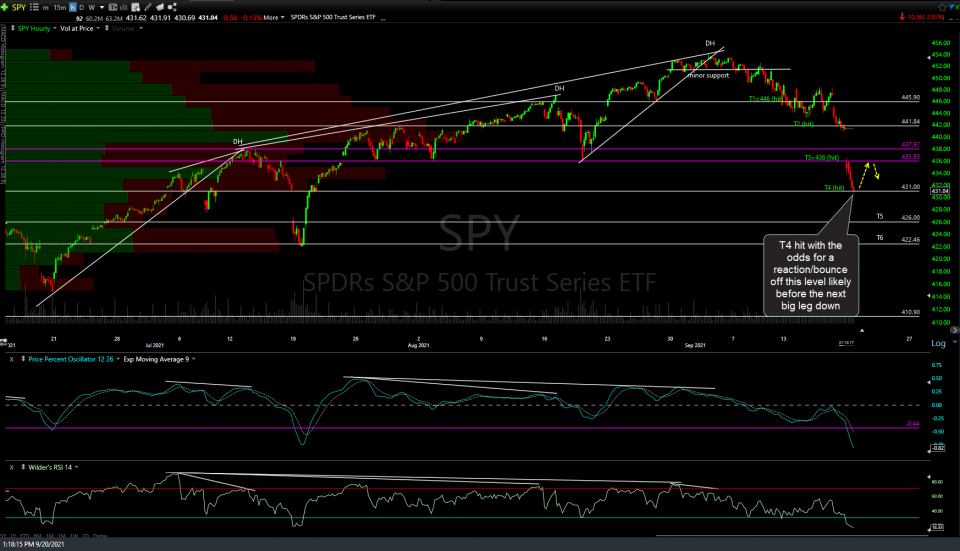The width and height of the screenshot is (960, 551).
Task: Open the symbol list icon next to SPY
Action: pyautogui.click(x=34, y=7)
